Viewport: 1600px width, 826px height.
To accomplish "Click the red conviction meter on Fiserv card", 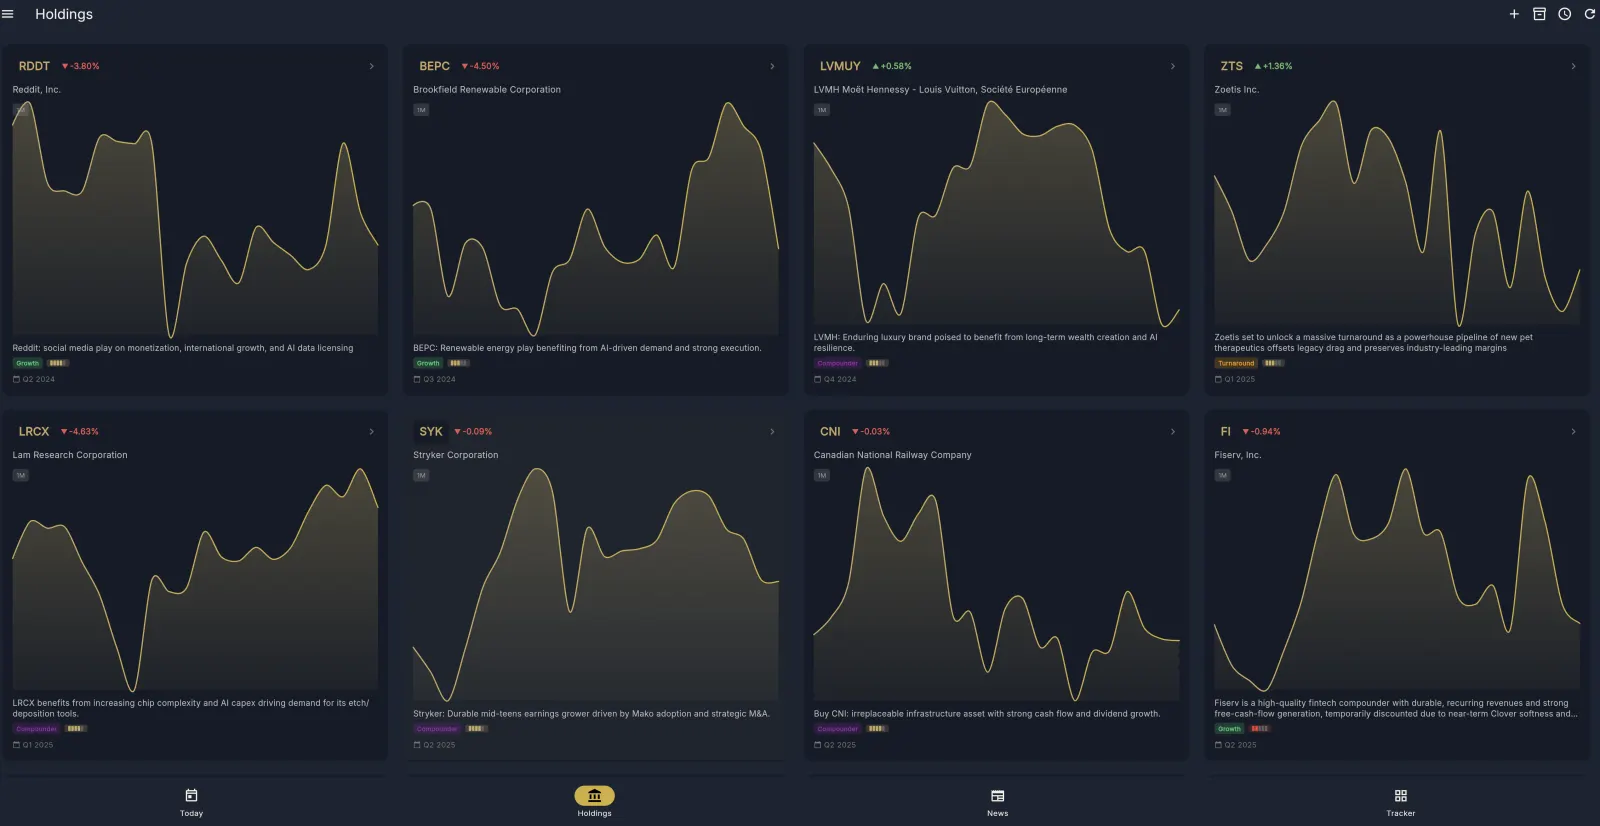I will pyautogui.click(x=1259, y=728).
